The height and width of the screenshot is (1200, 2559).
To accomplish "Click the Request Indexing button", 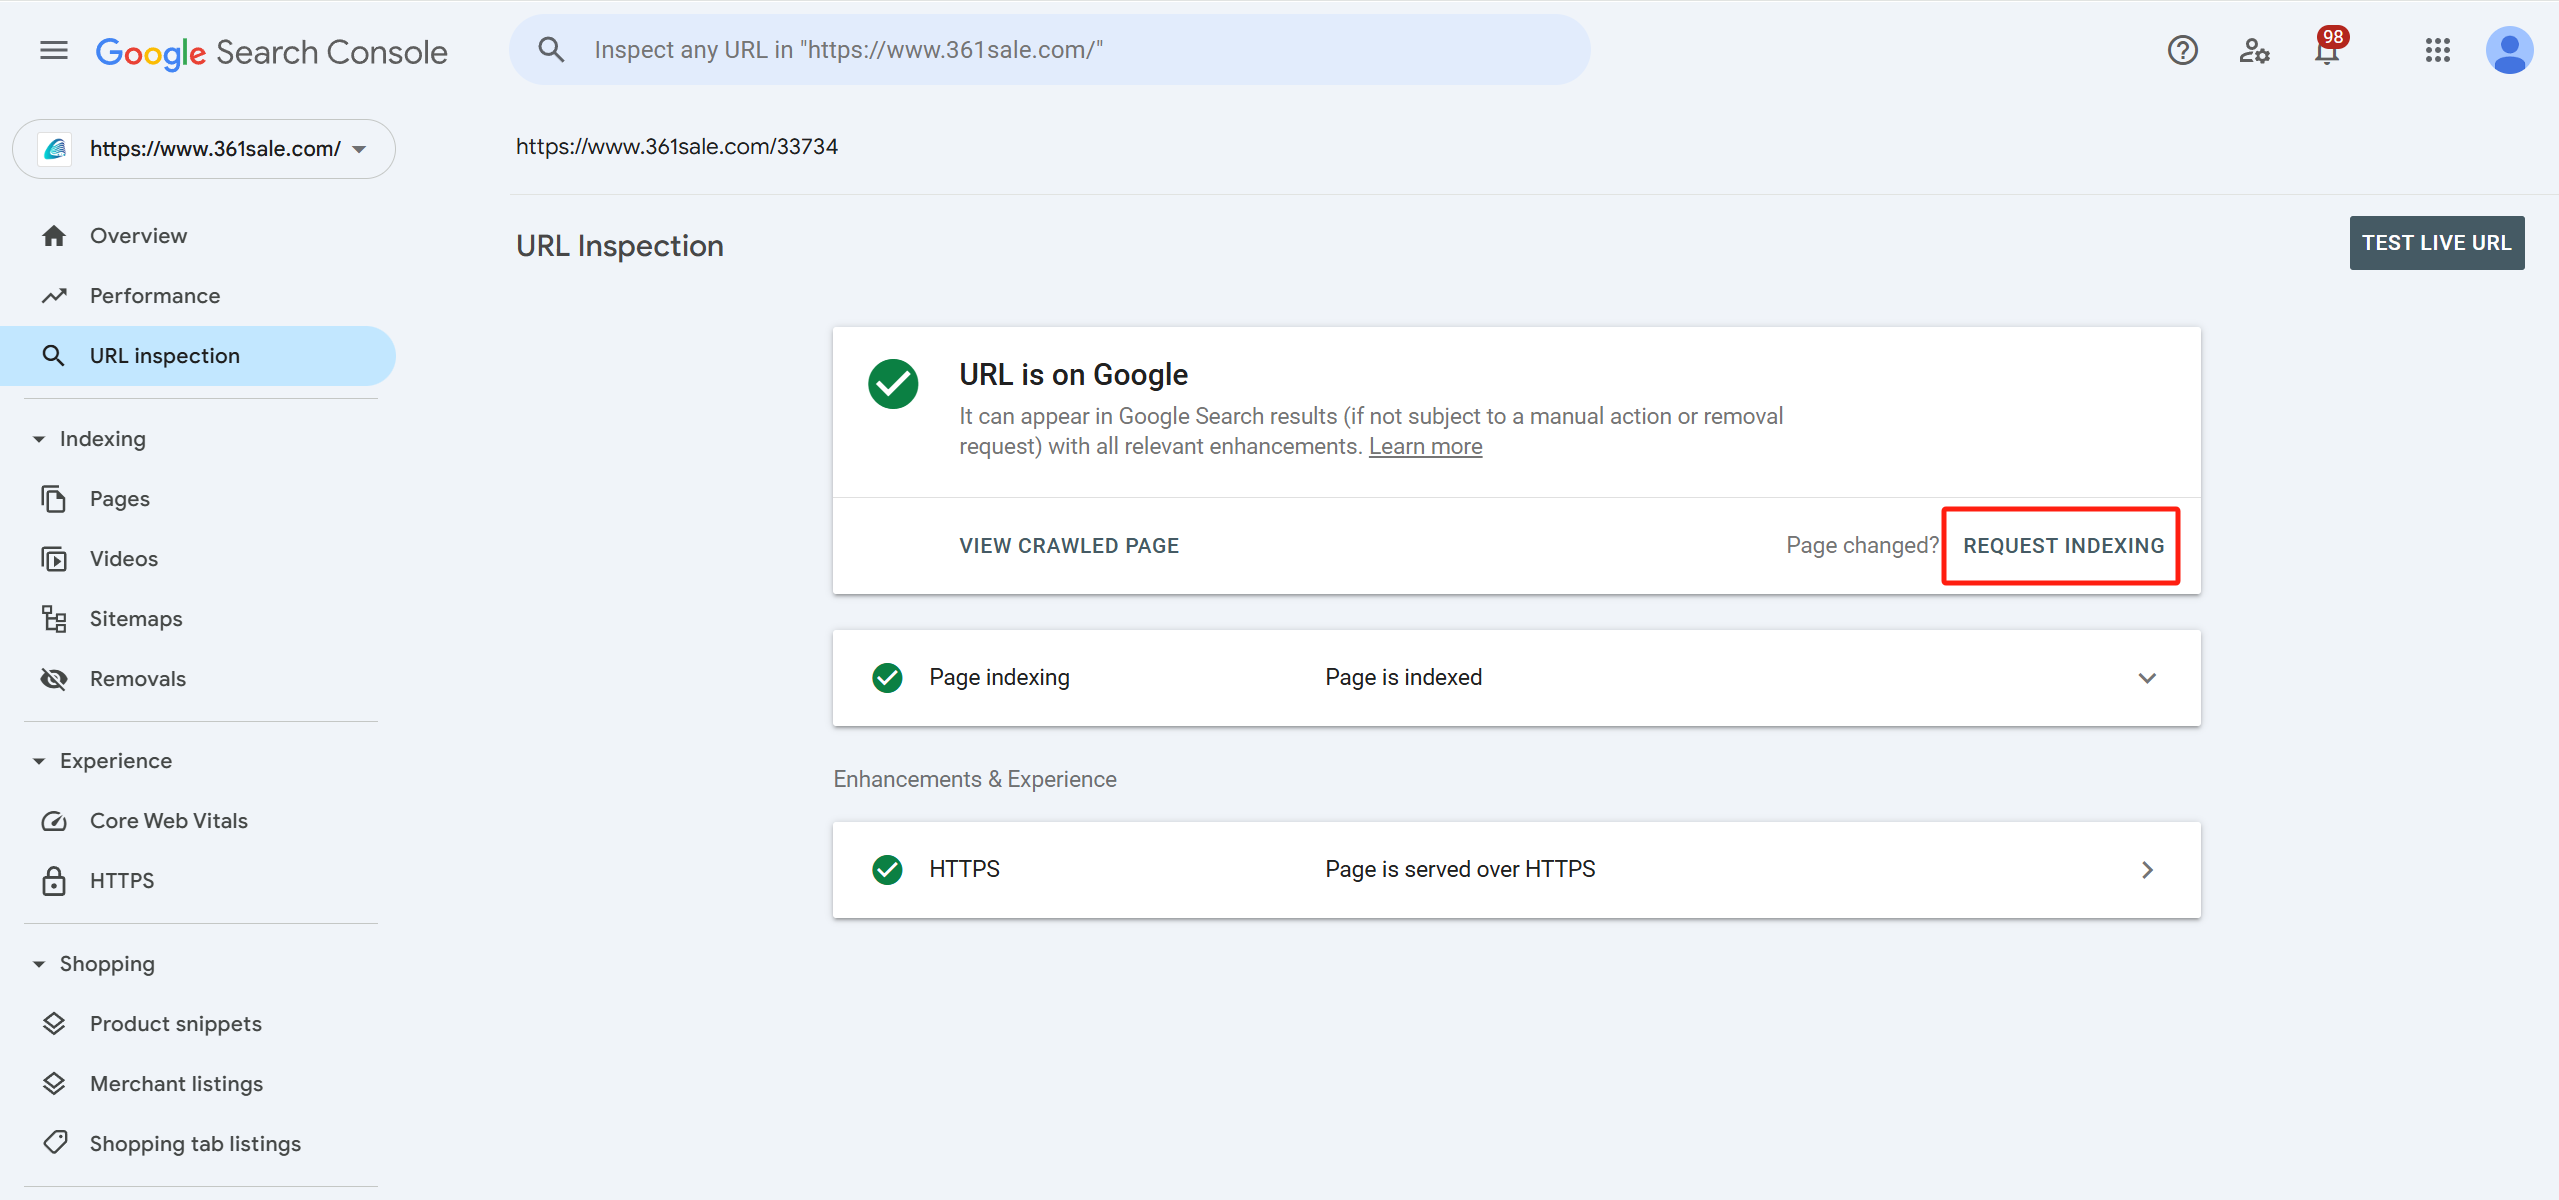I will pyautogui.click(x=2062, y=546).
